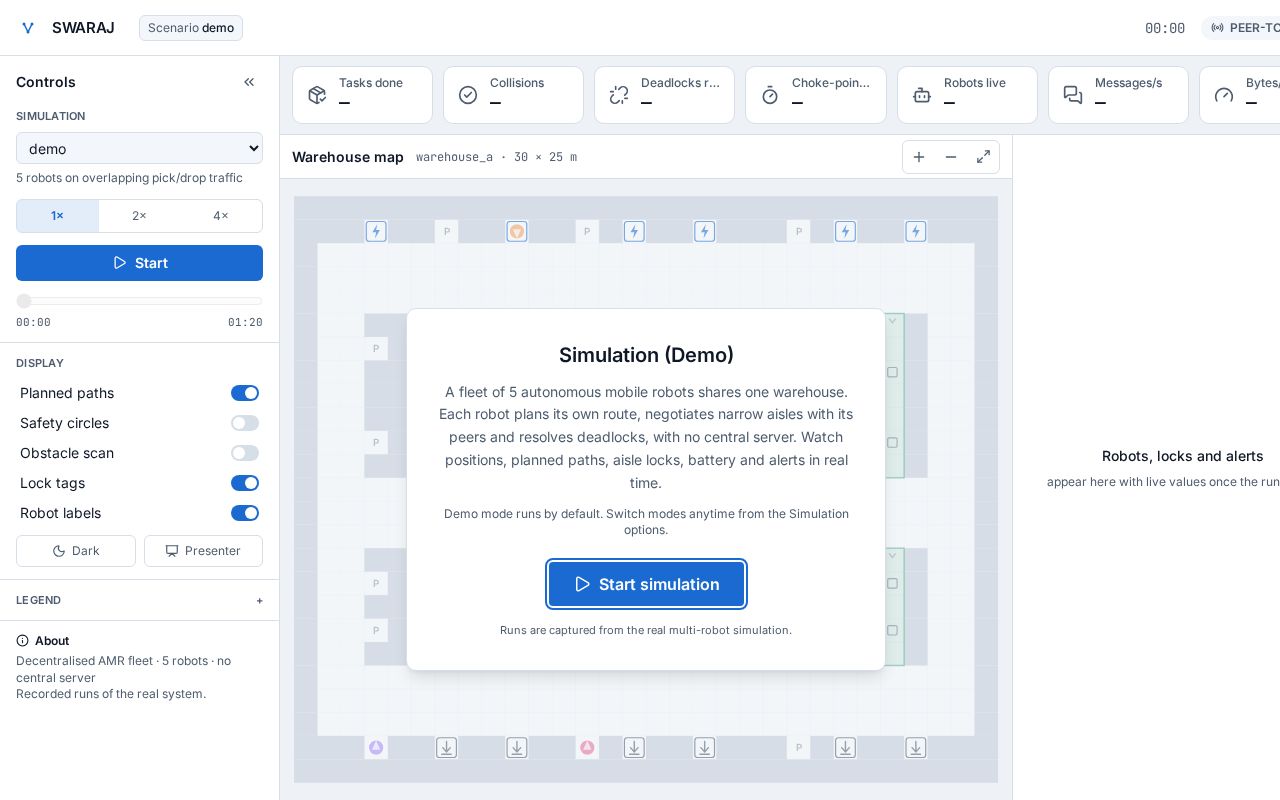Click the Collisions checkmark icon
The height and width of the screenshot is (800, 1280).
[468, 95]
